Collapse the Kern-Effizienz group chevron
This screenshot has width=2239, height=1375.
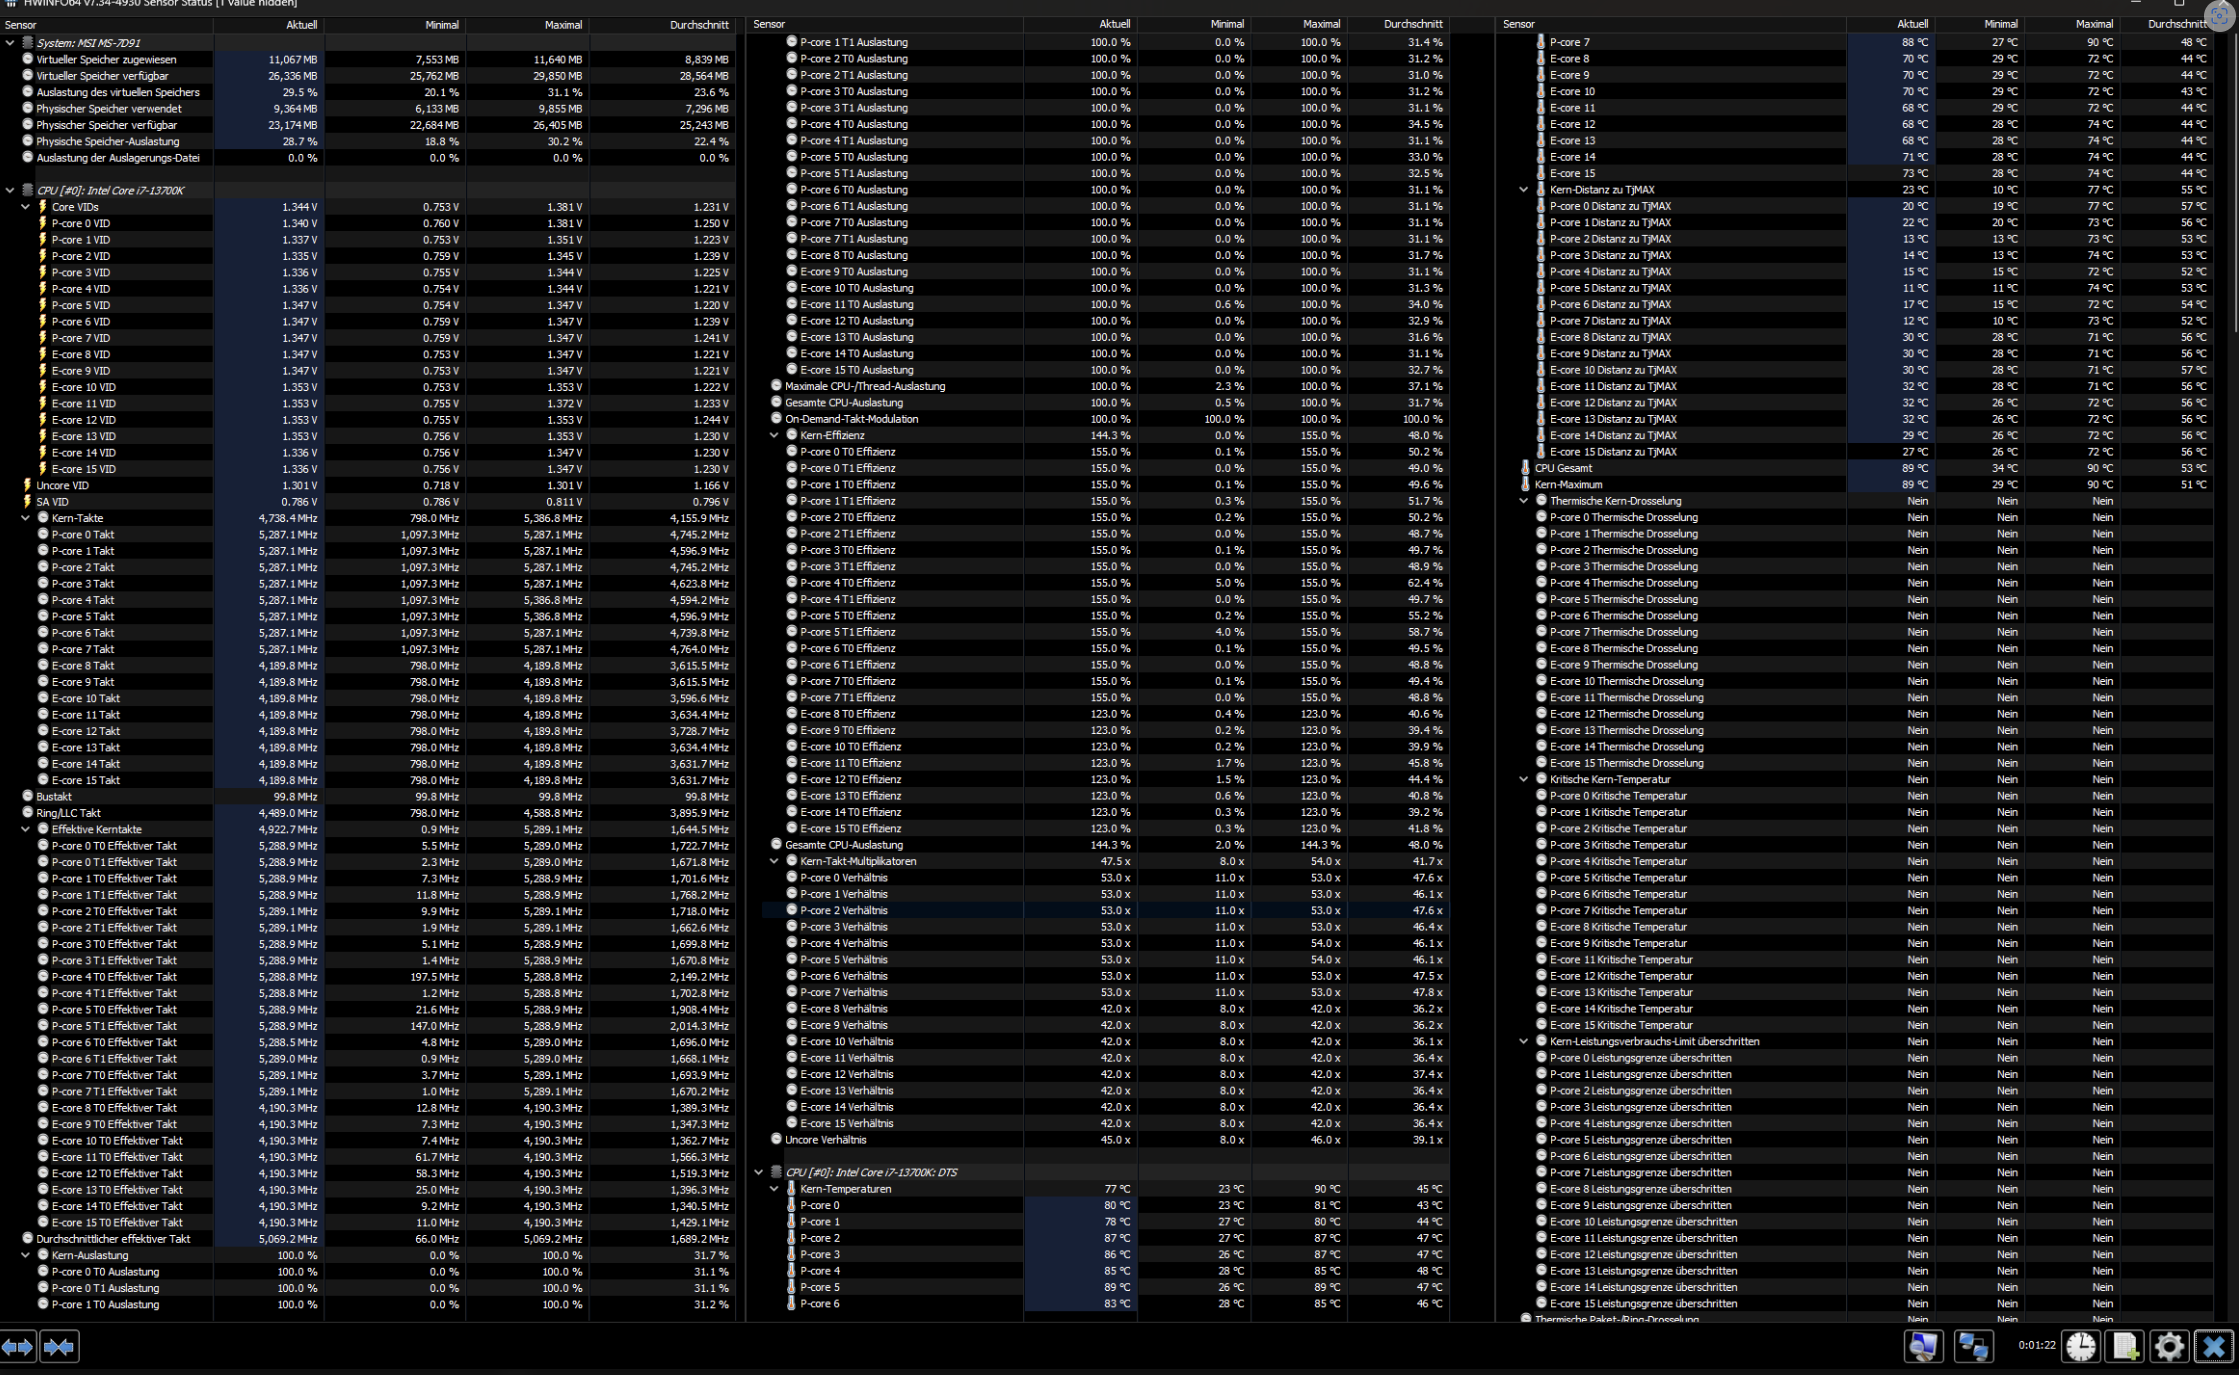pyautogui.click(x=774, y=436)
